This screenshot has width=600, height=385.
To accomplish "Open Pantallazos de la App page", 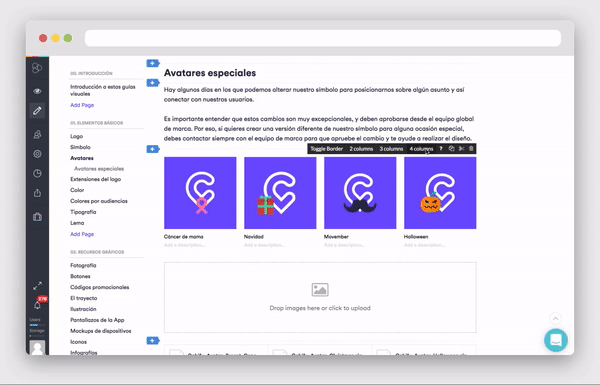I will (97, 320).
